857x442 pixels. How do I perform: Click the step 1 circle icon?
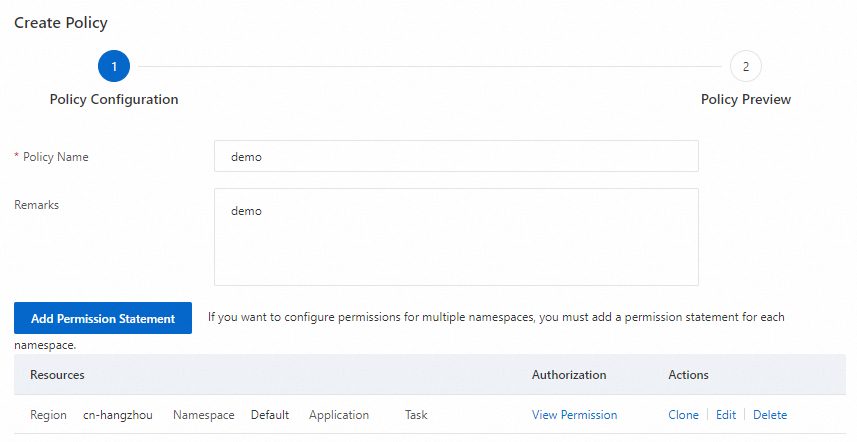(x=114, y=67)
